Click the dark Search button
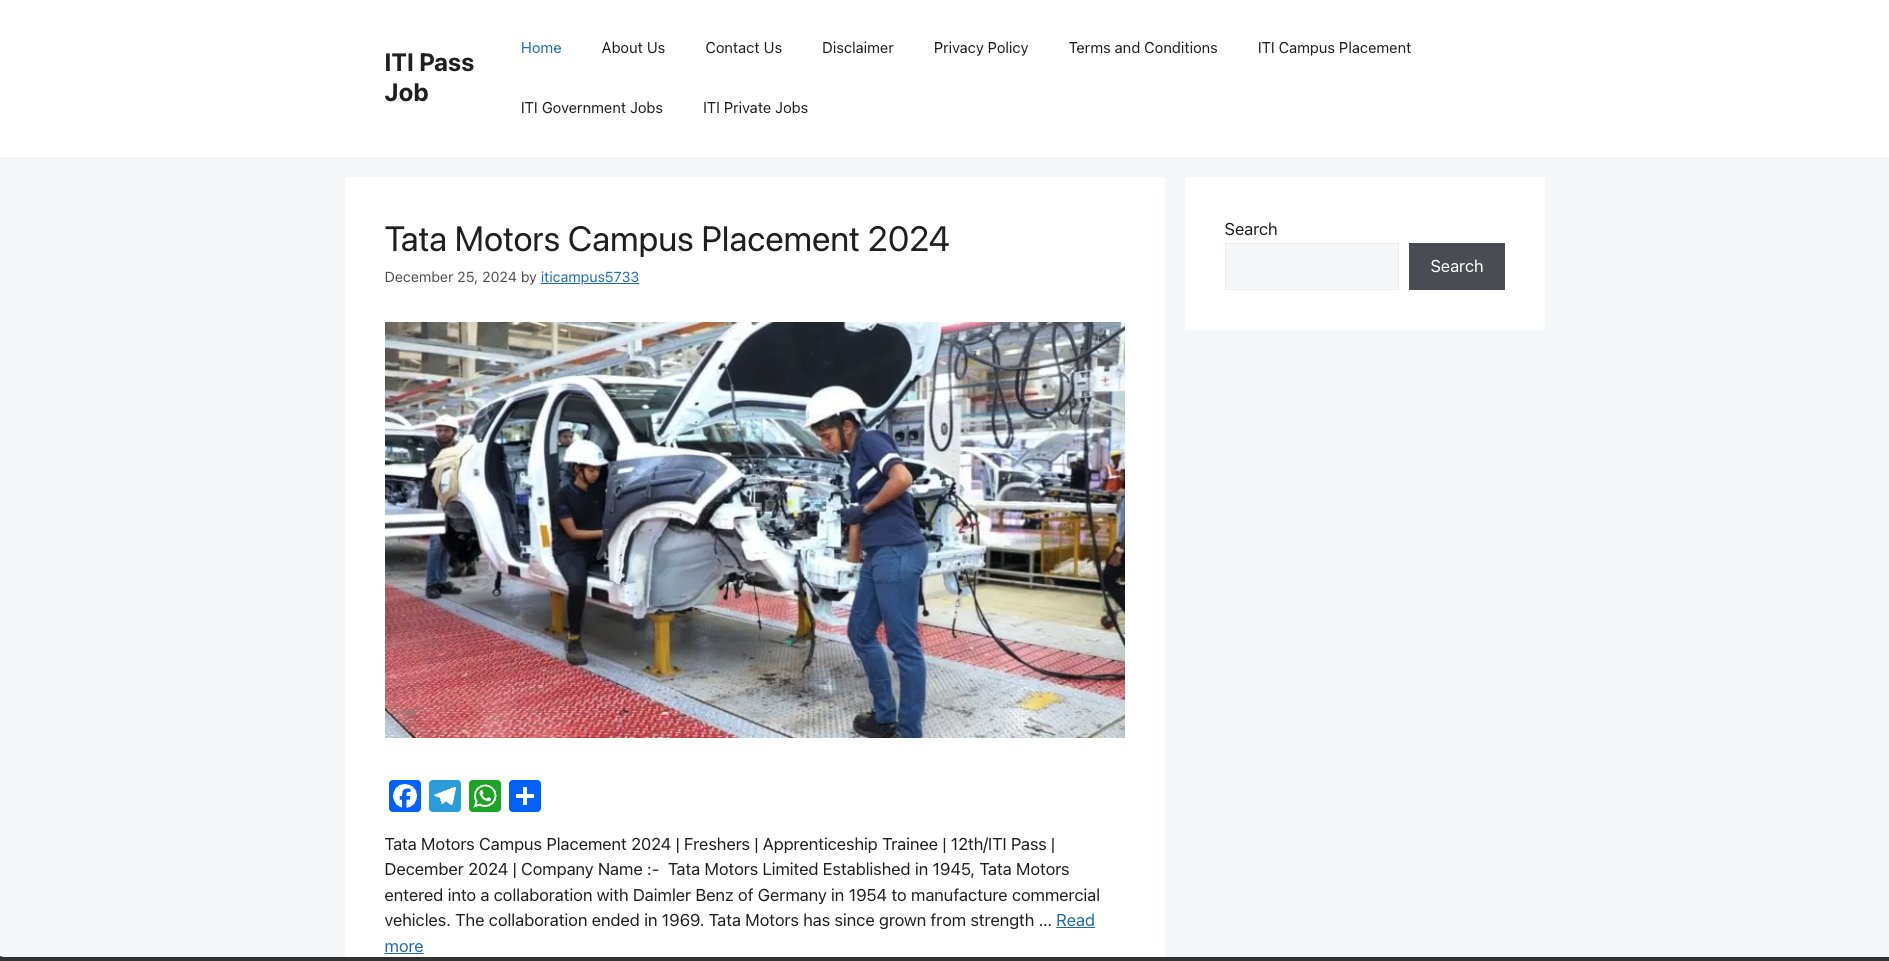 point(1456,266)
